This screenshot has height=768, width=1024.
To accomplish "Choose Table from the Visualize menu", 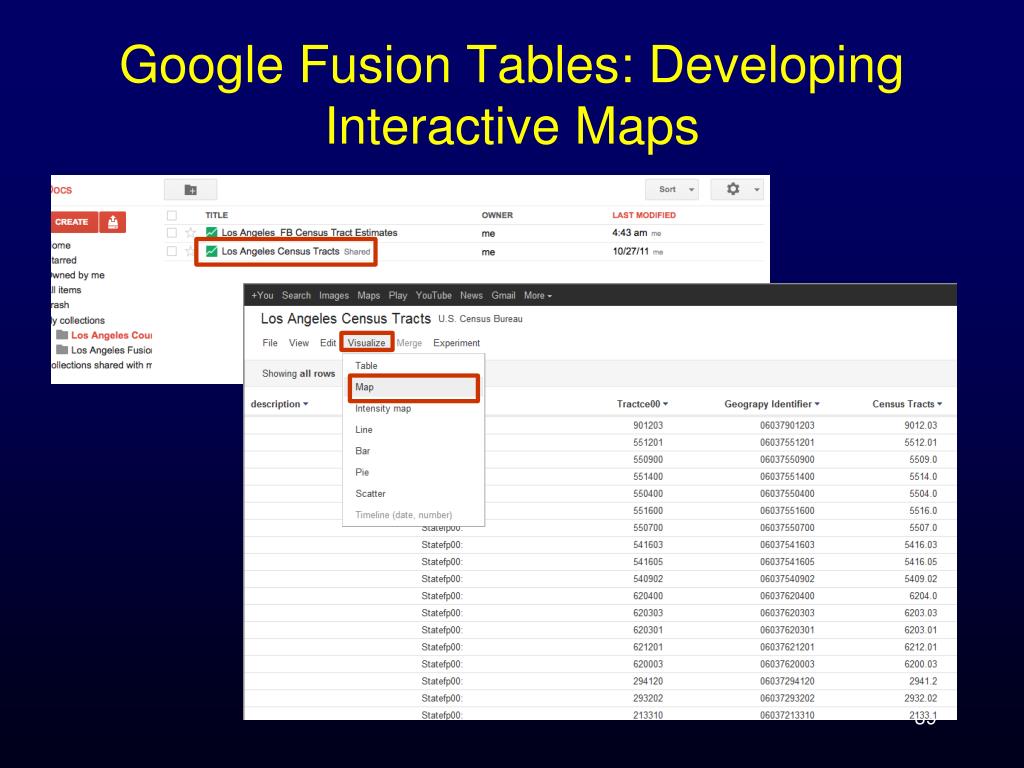I will (413, 366).
